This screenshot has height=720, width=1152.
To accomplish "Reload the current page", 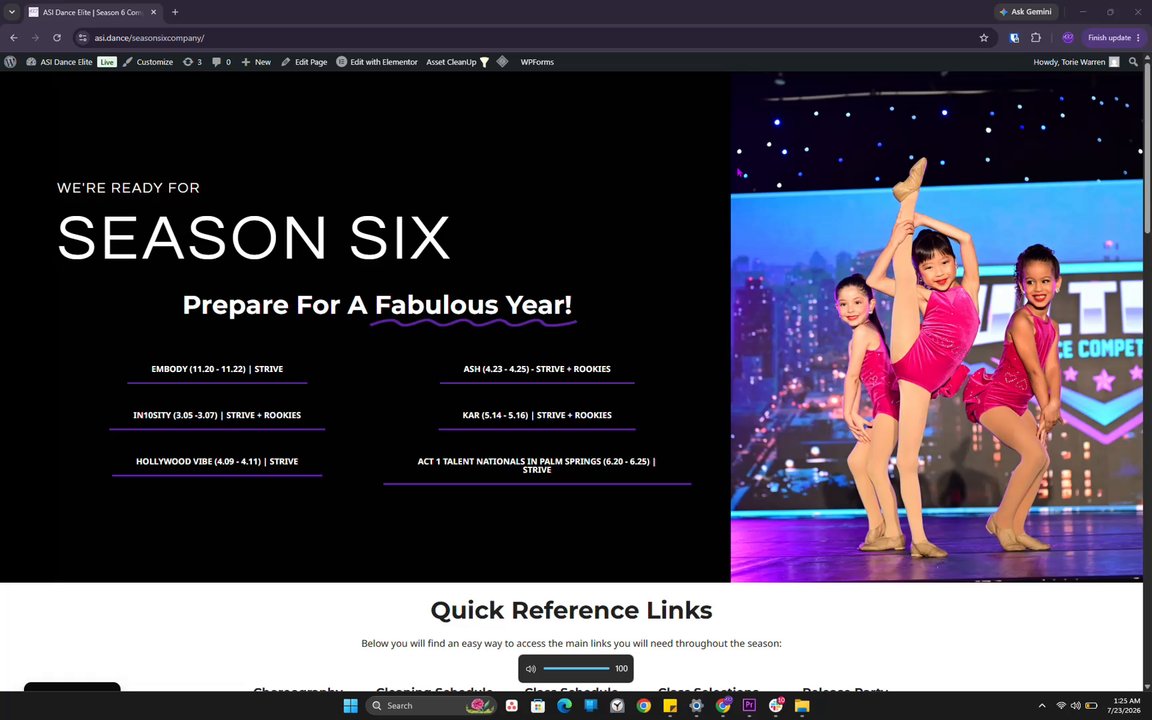I will (x=57, y=37).
